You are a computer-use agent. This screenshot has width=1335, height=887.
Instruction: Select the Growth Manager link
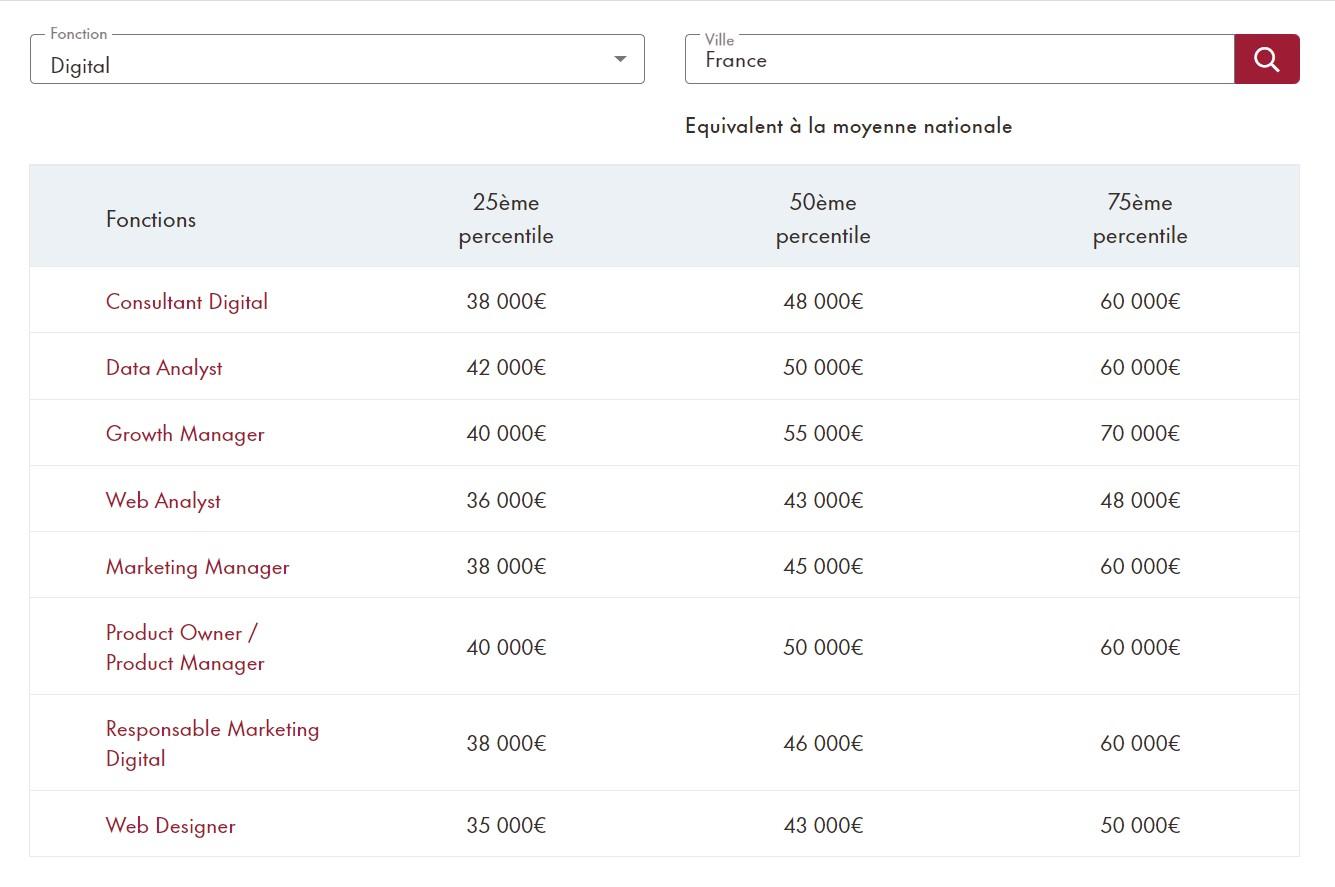185,433
